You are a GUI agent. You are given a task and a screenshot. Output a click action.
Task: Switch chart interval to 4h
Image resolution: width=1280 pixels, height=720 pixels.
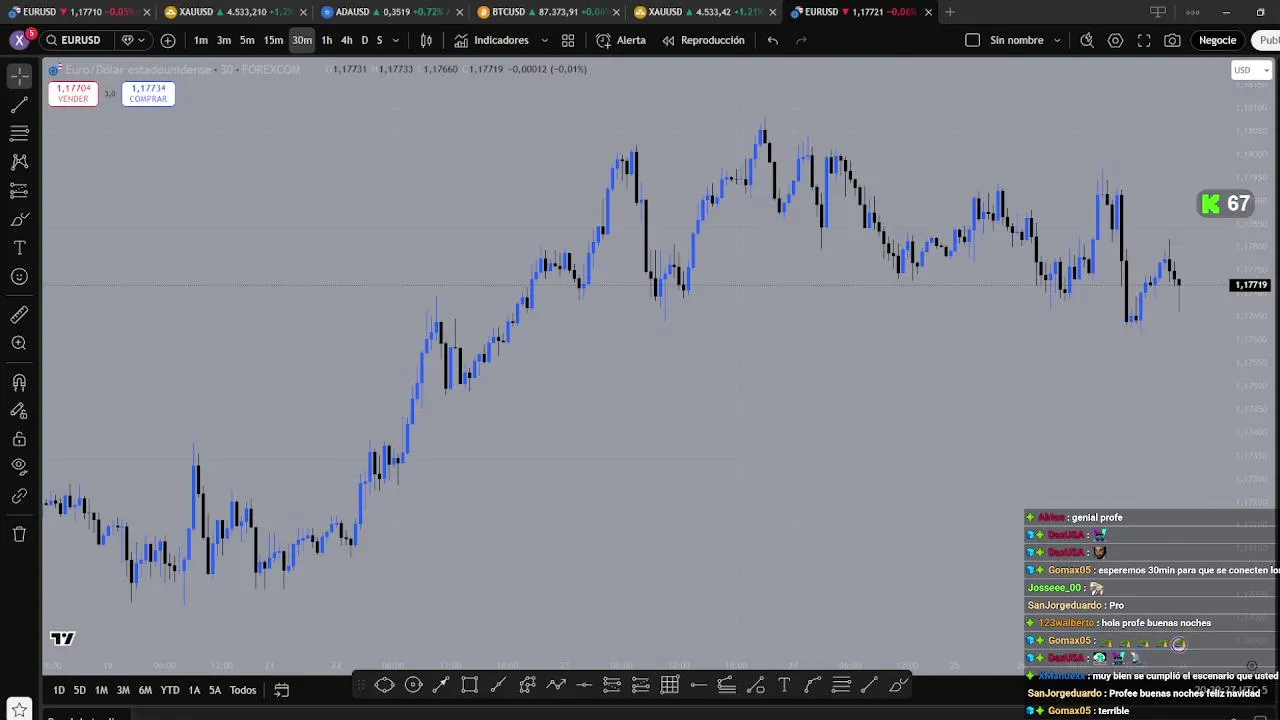[346, 40]
